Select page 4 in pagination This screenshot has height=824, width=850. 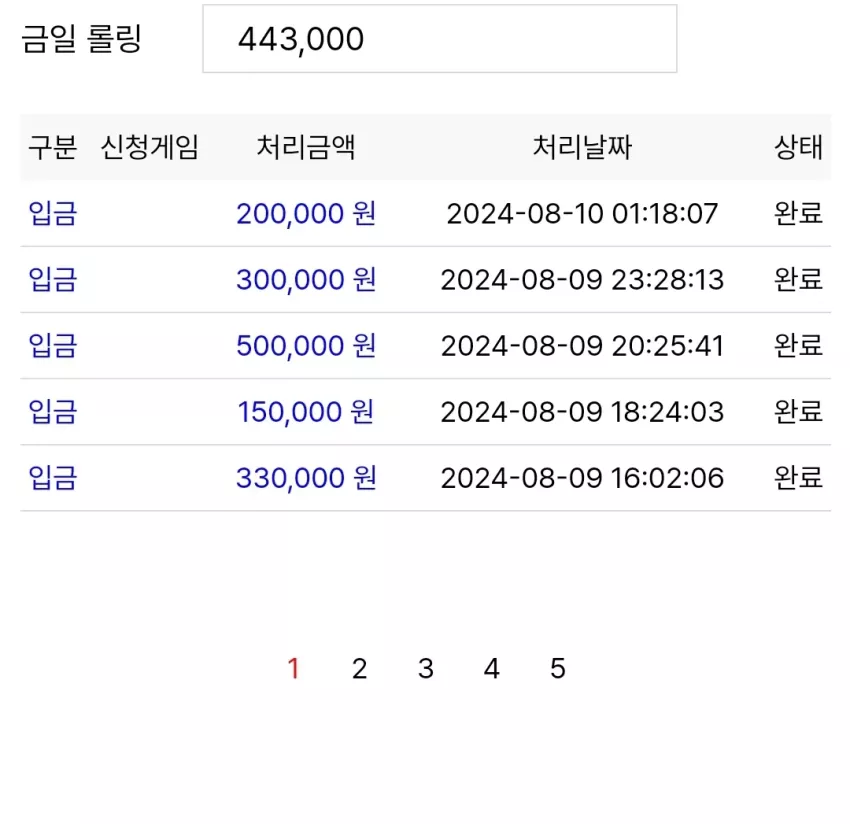click(x=492, y=668)
